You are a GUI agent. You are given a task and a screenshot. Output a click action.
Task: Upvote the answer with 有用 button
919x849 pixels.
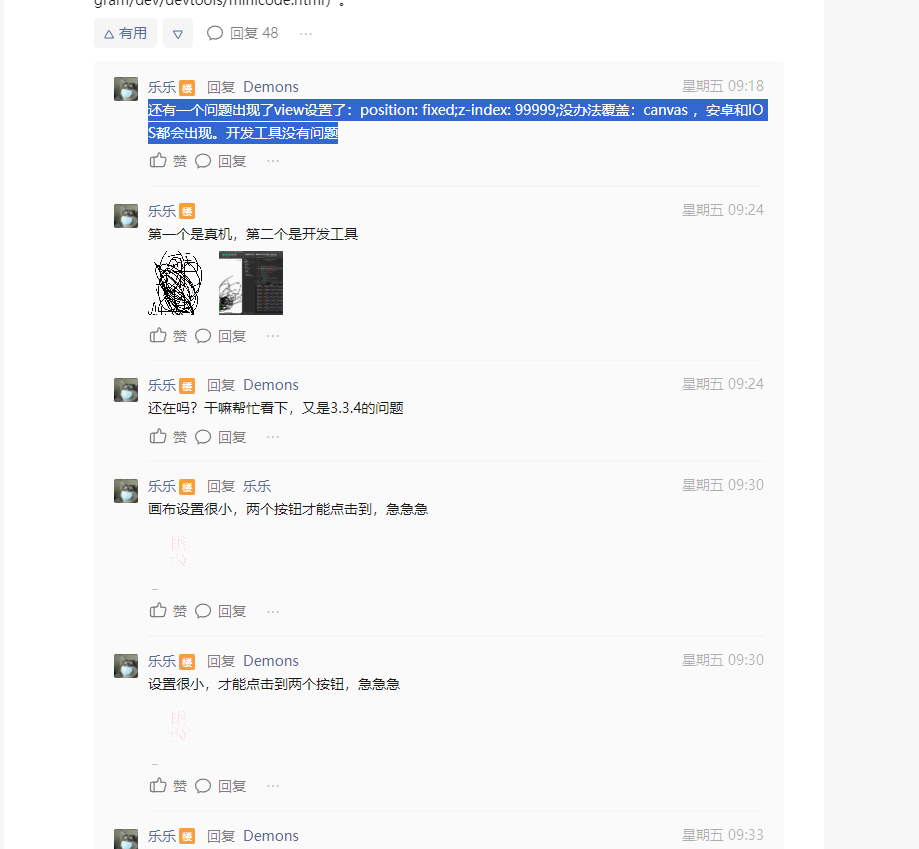[125, 33]
